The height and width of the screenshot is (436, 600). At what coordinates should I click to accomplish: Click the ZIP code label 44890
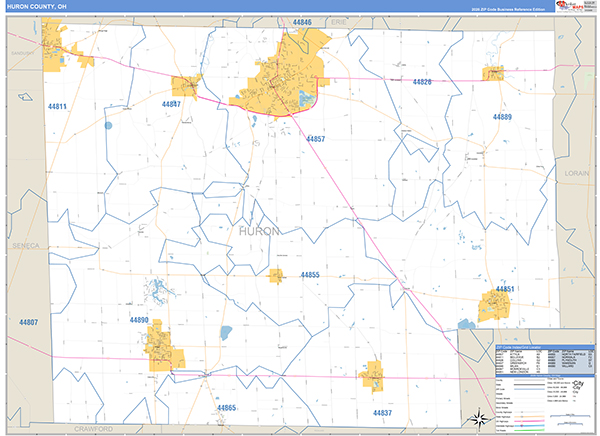tap(139, 320)
